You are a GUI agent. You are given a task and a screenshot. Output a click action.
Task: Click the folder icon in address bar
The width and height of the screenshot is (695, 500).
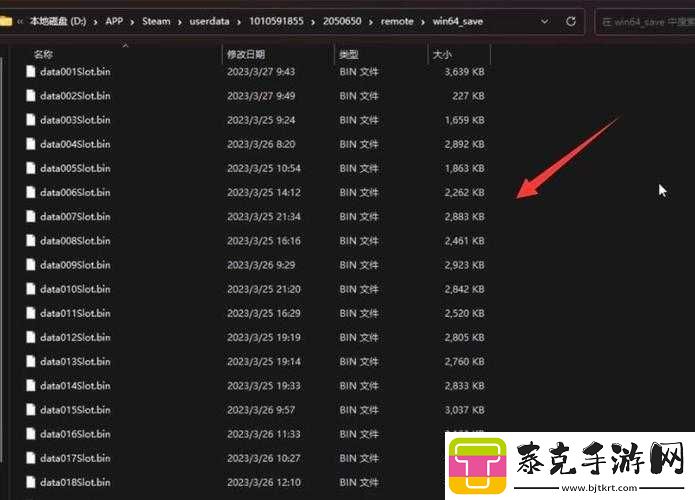pyautogui.click(x=5, y=21)
